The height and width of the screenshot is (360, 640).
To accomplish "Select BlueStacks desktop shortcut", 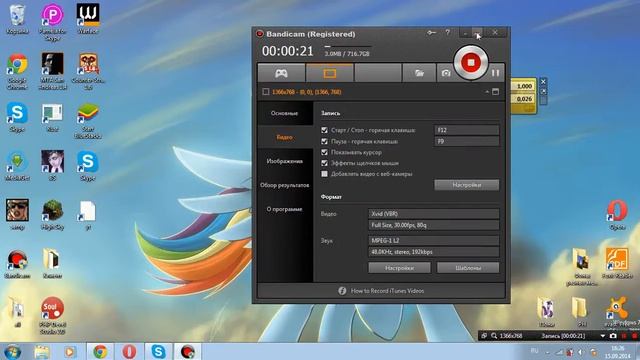I will click(88, 121).
